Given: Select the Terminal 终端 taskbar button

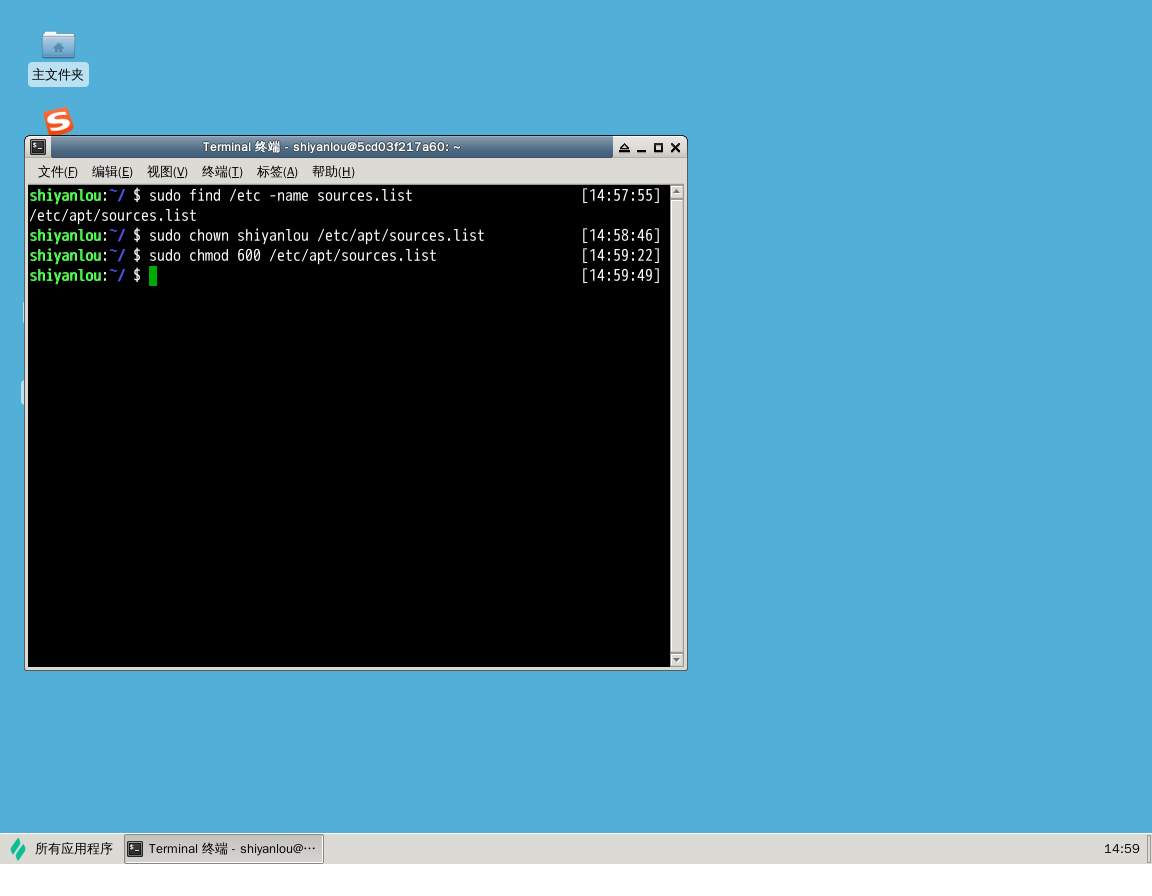Looking at the screenshot, I should 224,849.
